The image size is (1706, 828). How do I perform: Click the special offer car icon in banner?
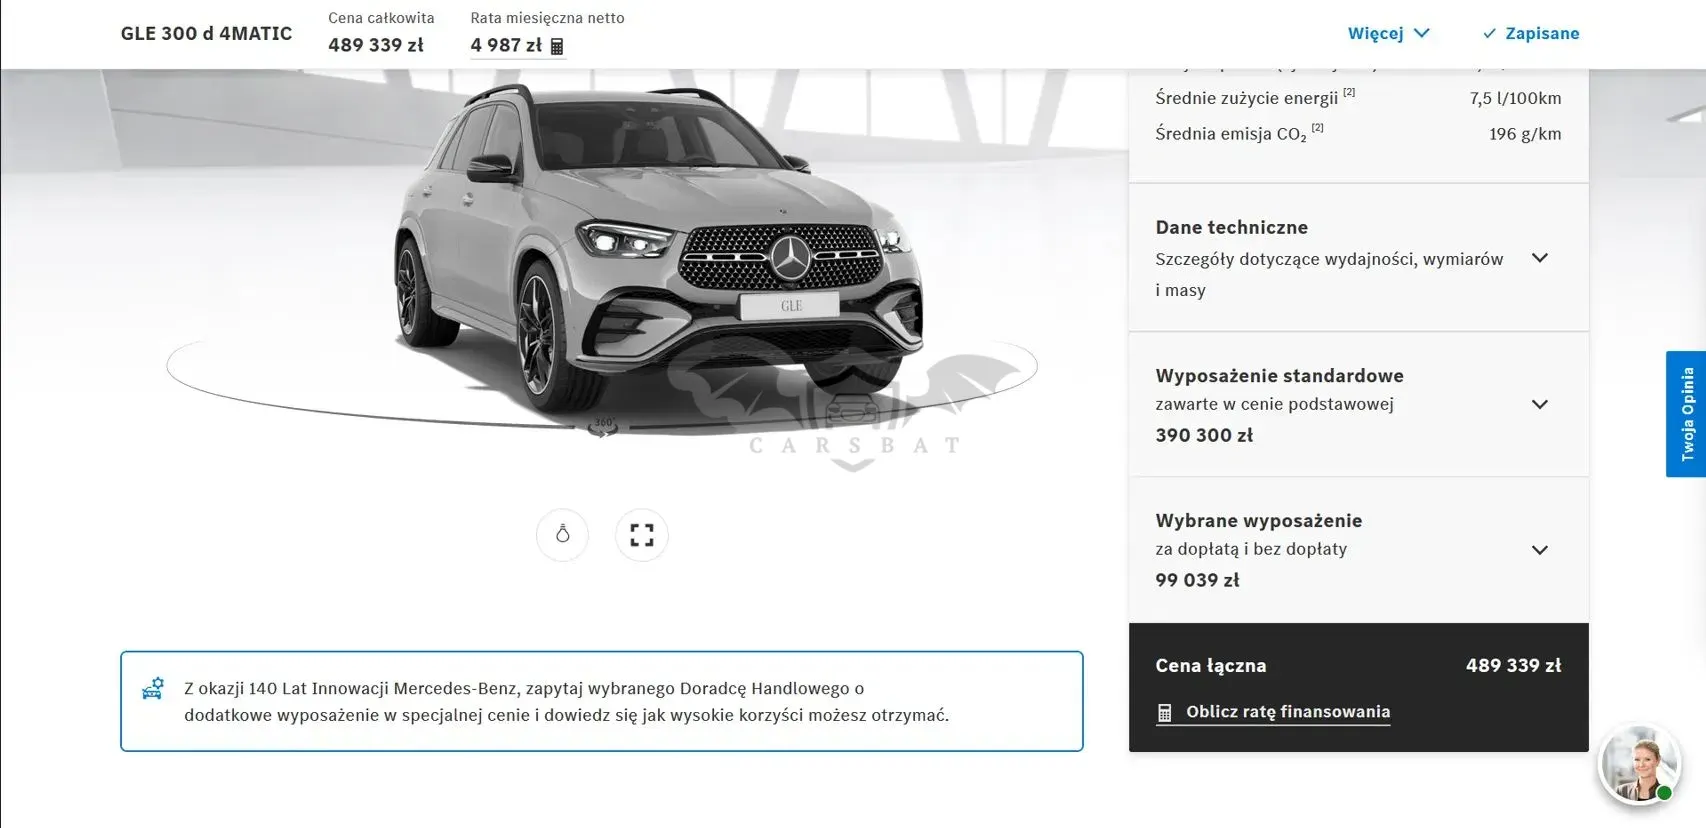point(153,688)
